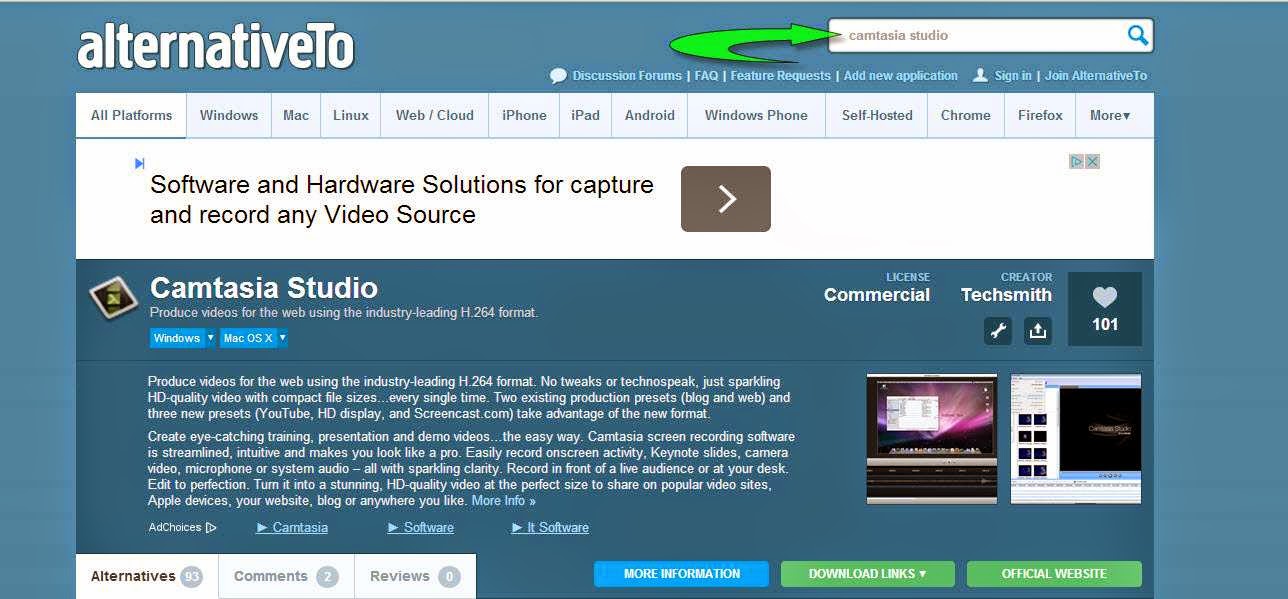Image resolution: width=1288 pixels, height=599 pixels.
Task: Open the Download Links dropdown button
Action: (867, 574)
